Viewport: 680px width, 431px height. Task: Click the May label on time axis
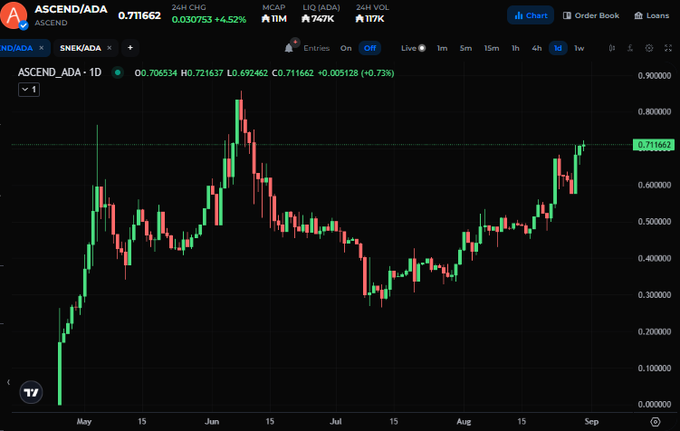(84, 421)
